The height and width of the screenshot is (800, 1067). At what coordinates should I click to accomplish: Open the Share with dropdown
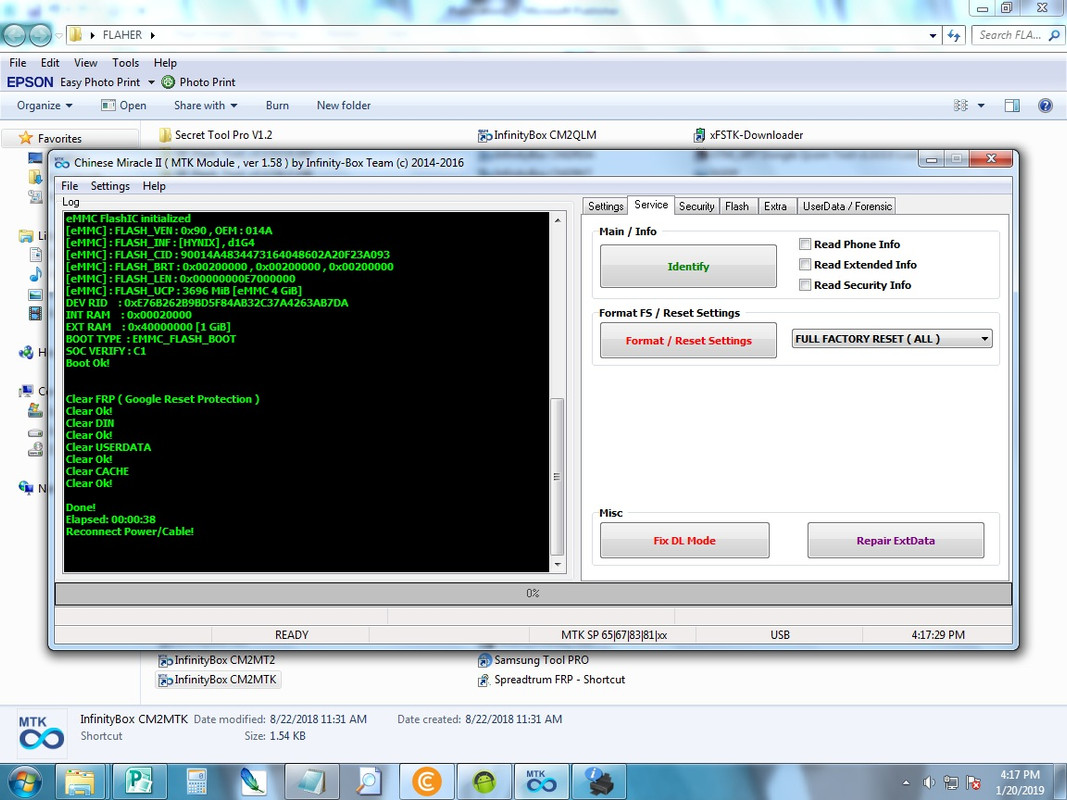(206, 105)
